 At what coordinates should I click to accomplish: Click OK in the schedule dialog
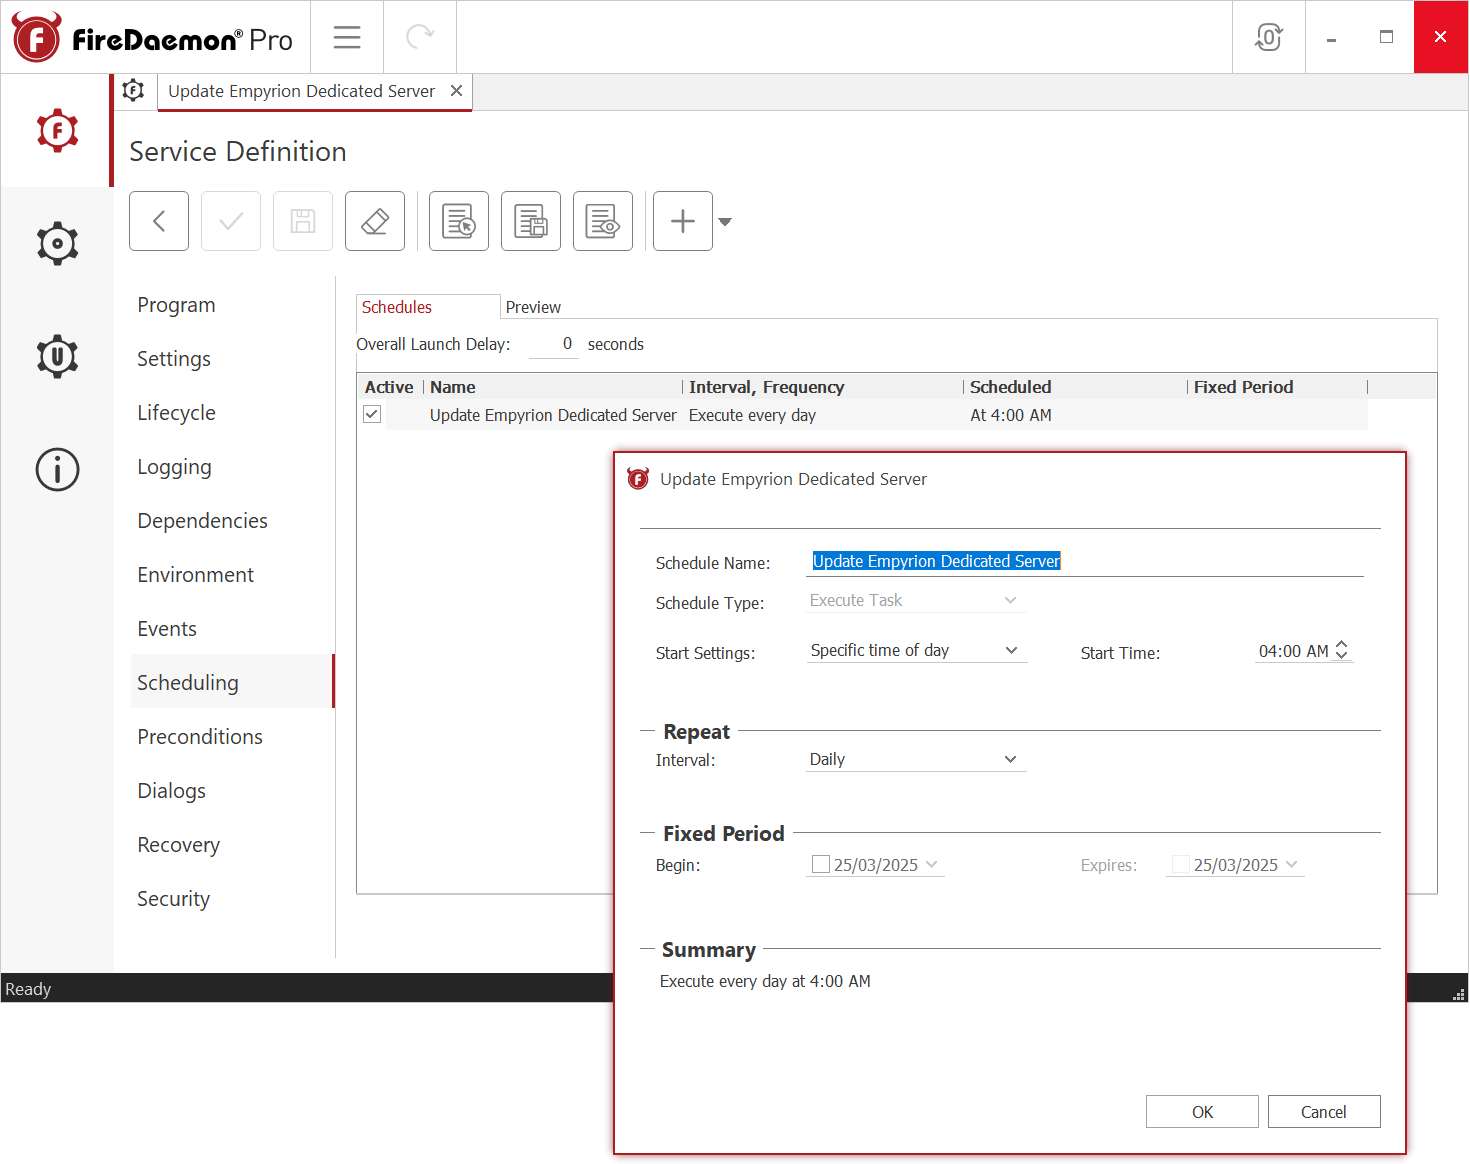click(x=1202, y=1112)
